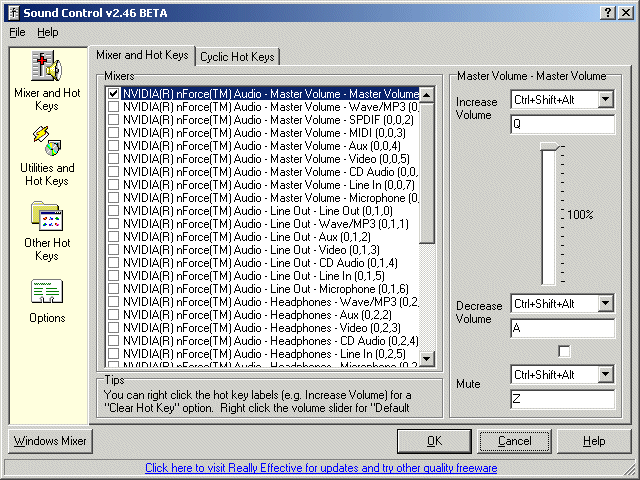Uncheck the Master Volume - Master Volume mixer
This screenshot has height=480, width=640.
pos(113,94)
